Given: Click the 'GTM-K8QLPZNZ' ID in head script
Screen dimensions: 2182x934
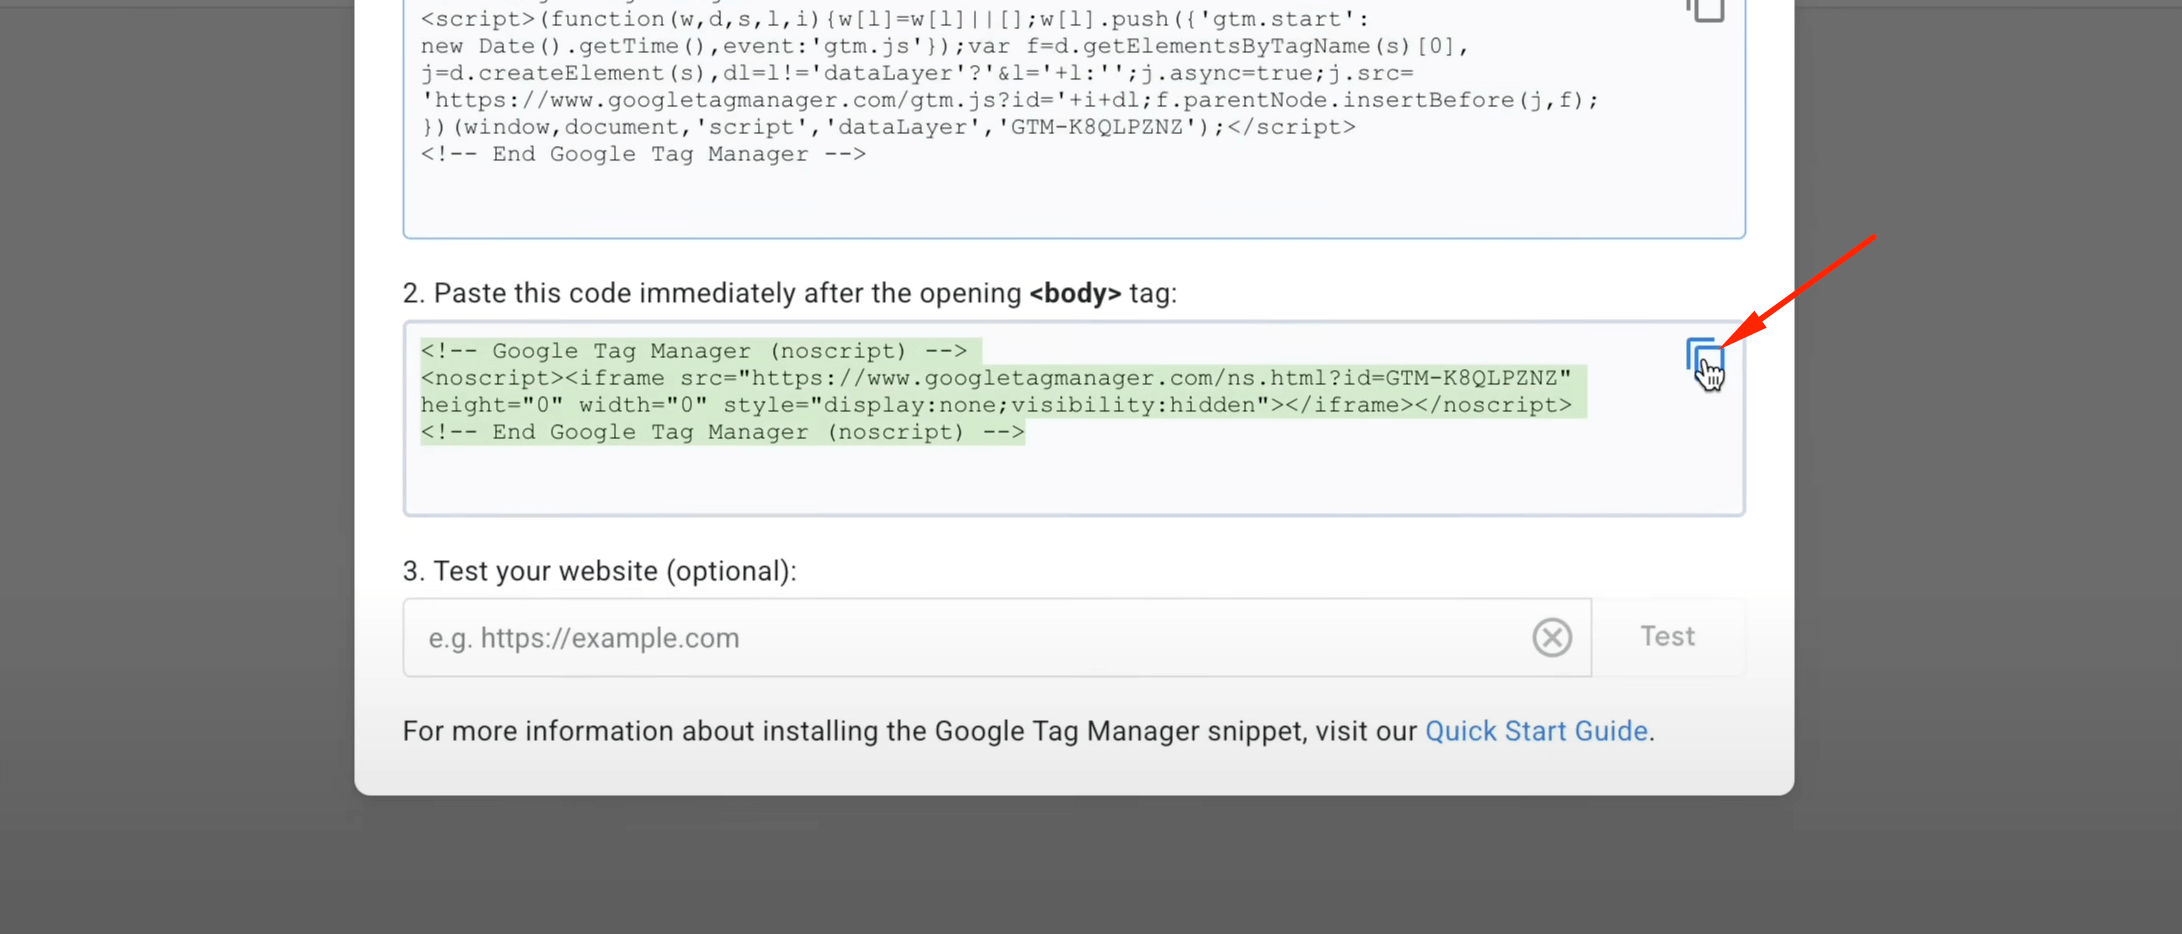Looking at the screenshot, I should [x=1097, y=127].
